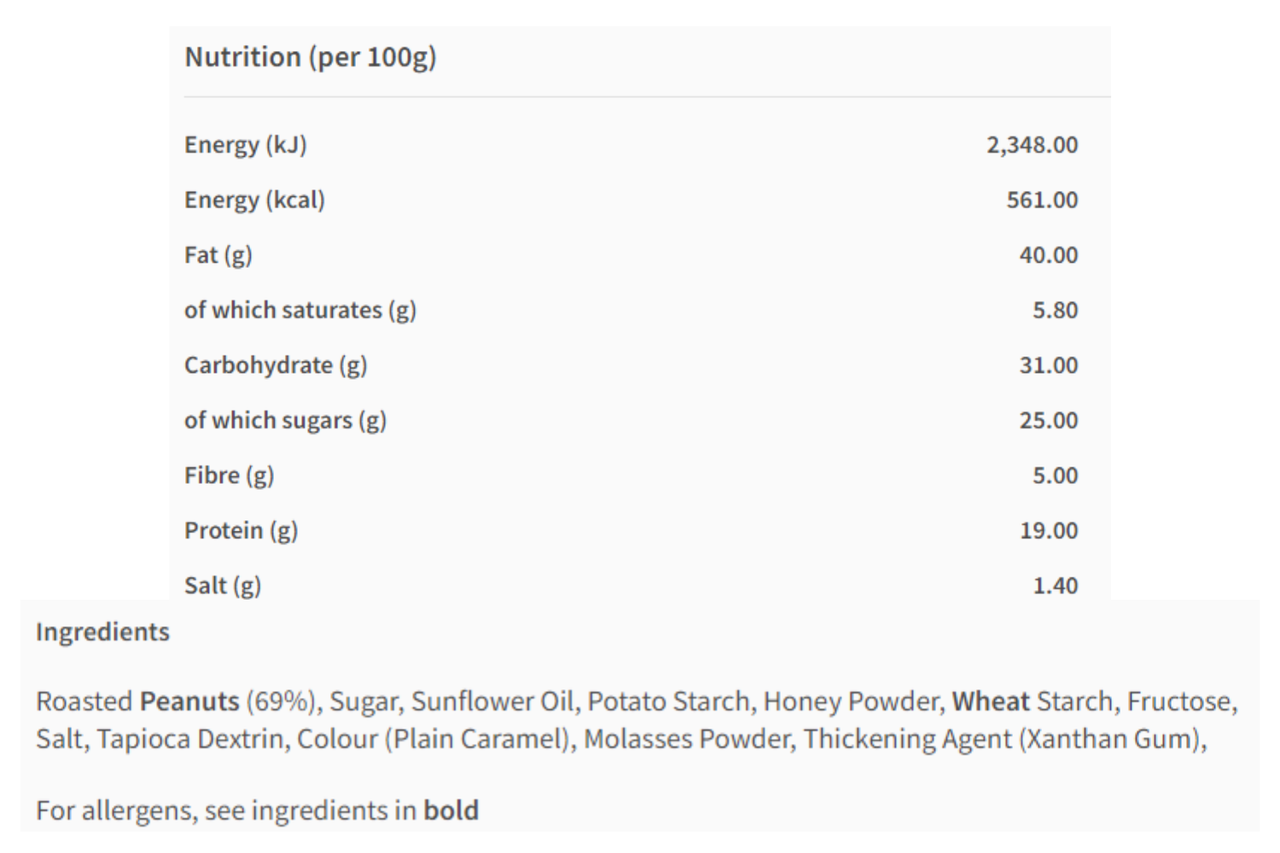1280x853 pixels.
Task: Click the bold Wheat allergen word
Action: (x=990, y=702)
